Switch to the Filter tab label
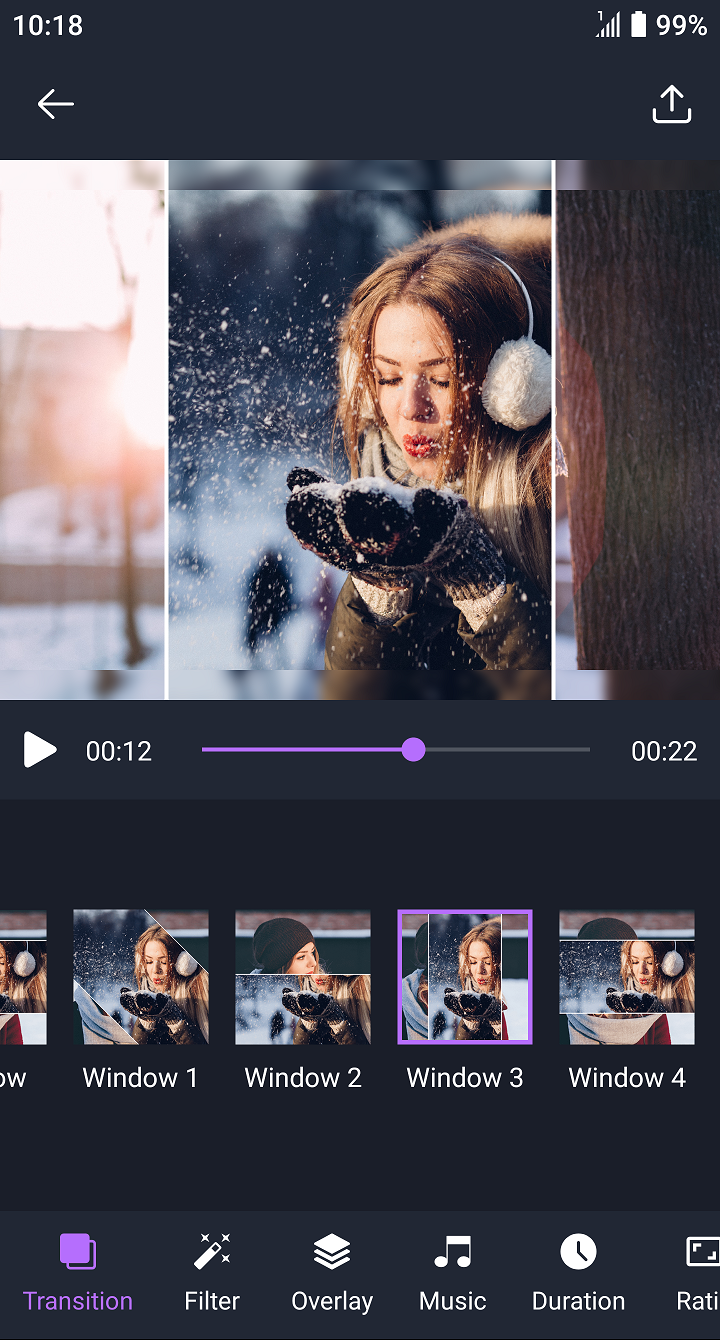720x1340 pixels. 212,1301
